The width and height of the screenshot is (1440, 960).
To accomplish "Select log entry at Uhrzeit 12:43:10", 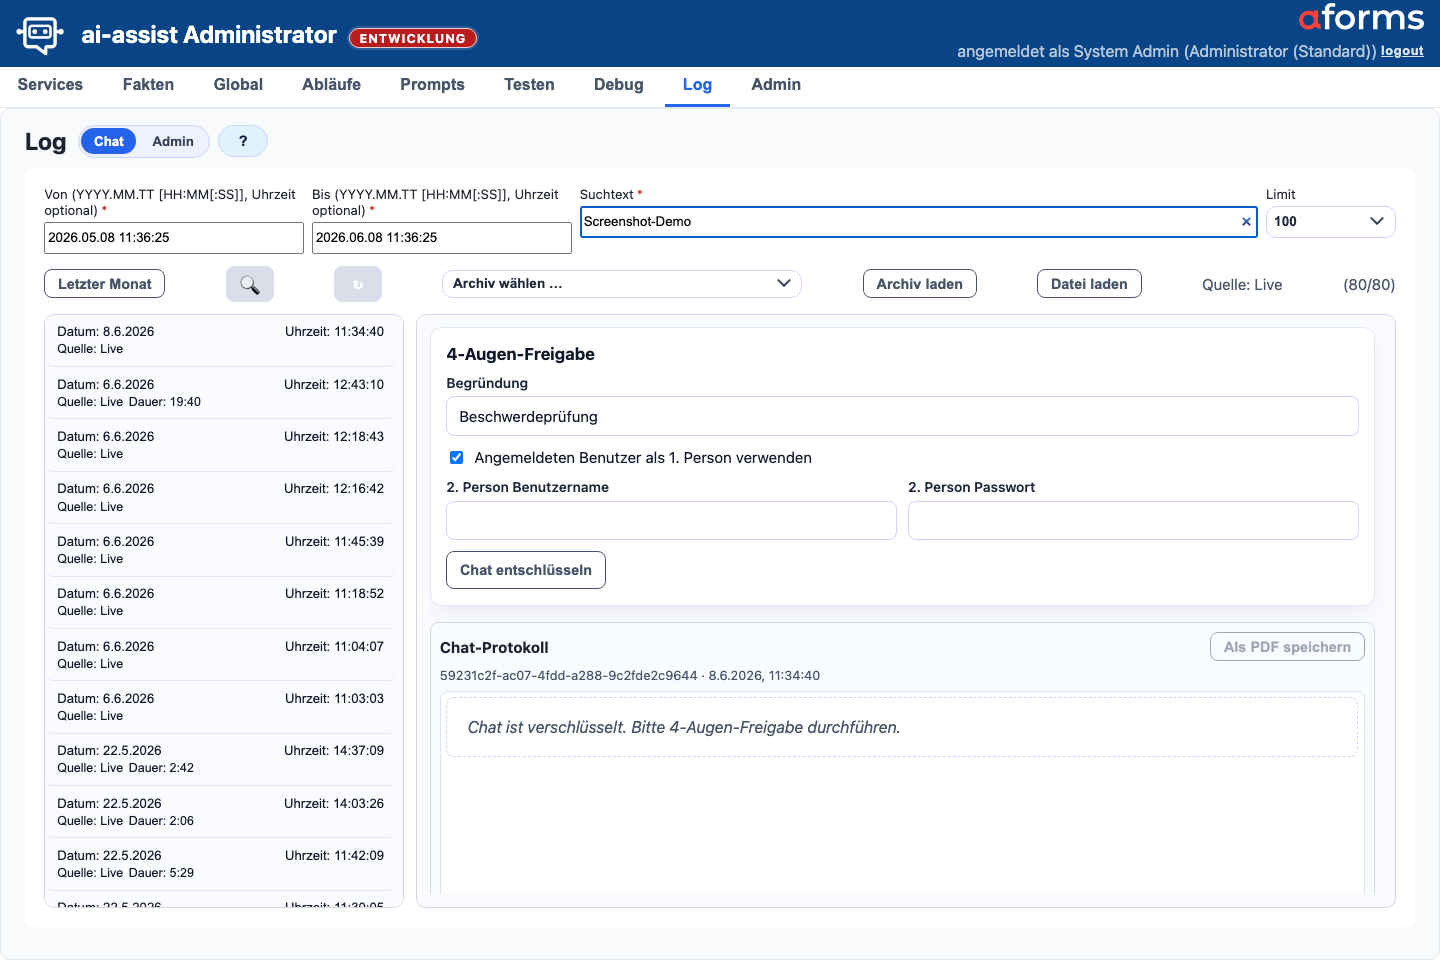I will pos(220,393).
